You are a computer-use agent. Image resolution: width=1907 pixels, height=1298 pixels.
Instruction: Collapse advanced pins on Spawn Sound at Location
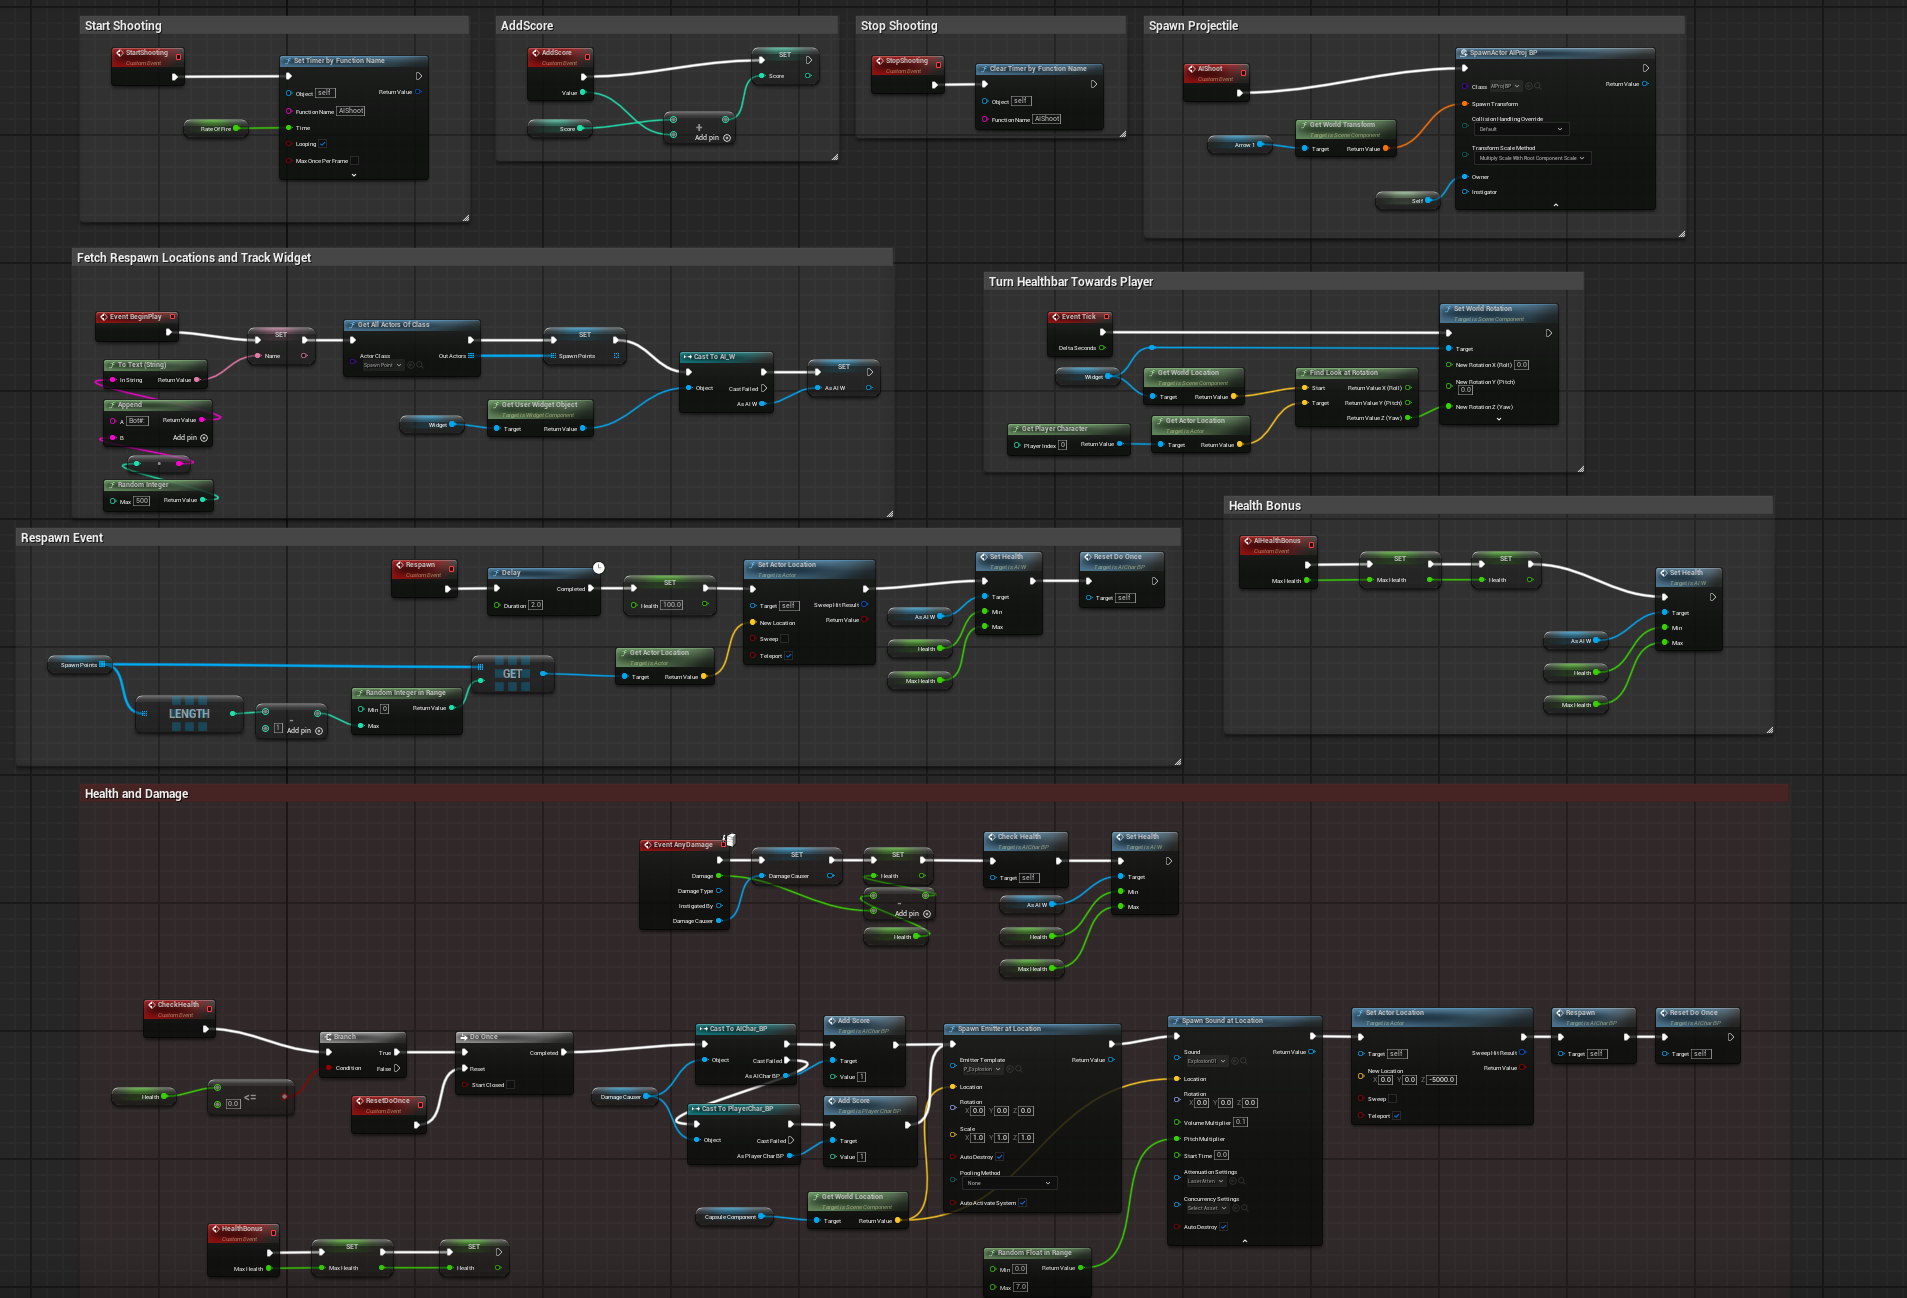coord(1245,1241)
